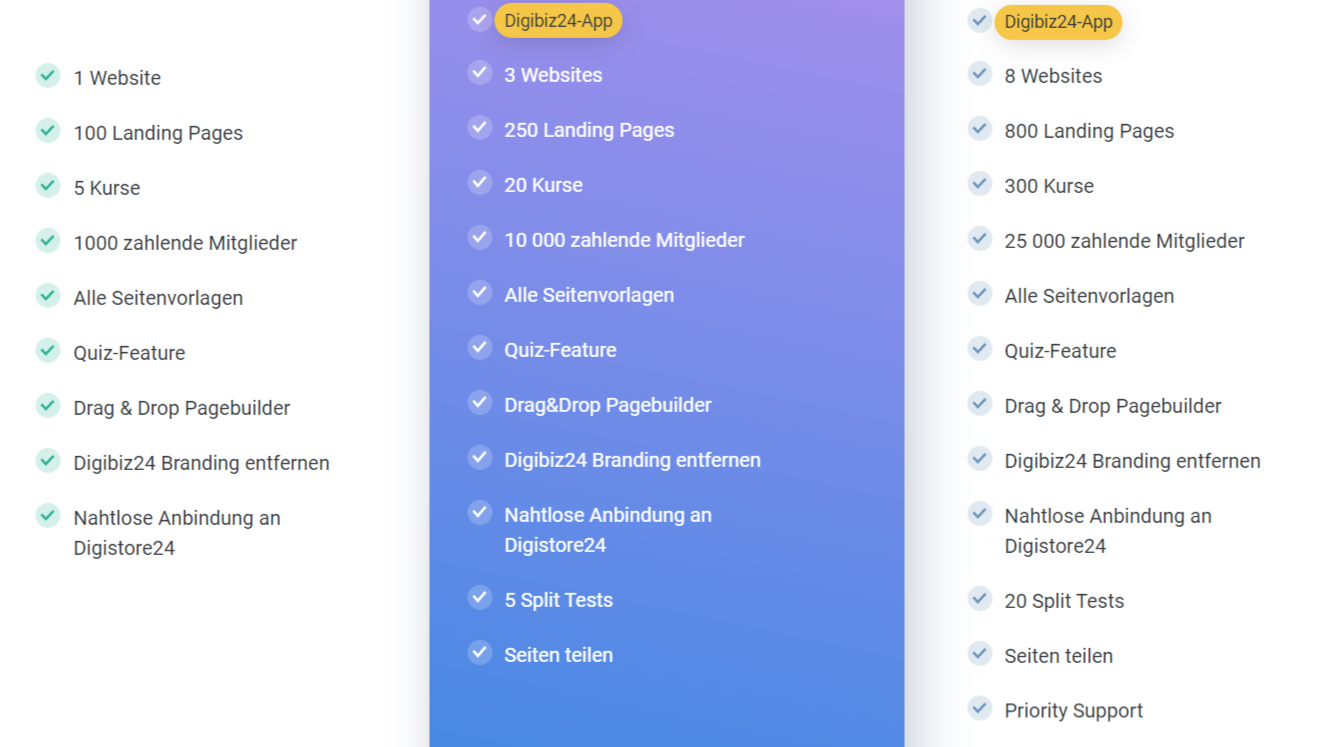Select the '20 Kurse' text

click(543, 185)
